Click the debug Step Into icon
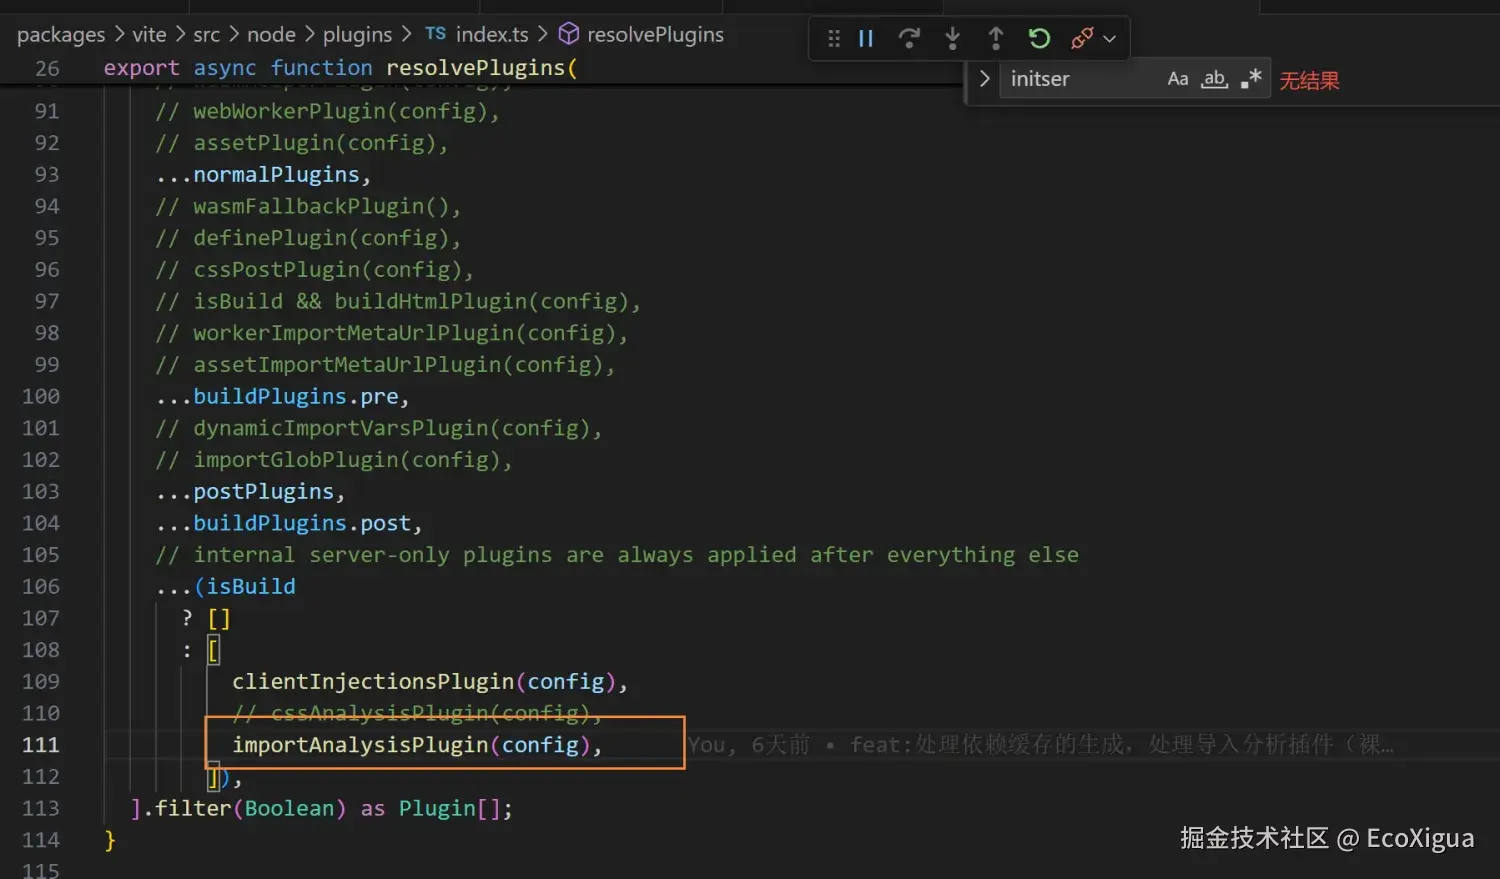Viewport: 1500px width, 879px height. pos(952,39)
